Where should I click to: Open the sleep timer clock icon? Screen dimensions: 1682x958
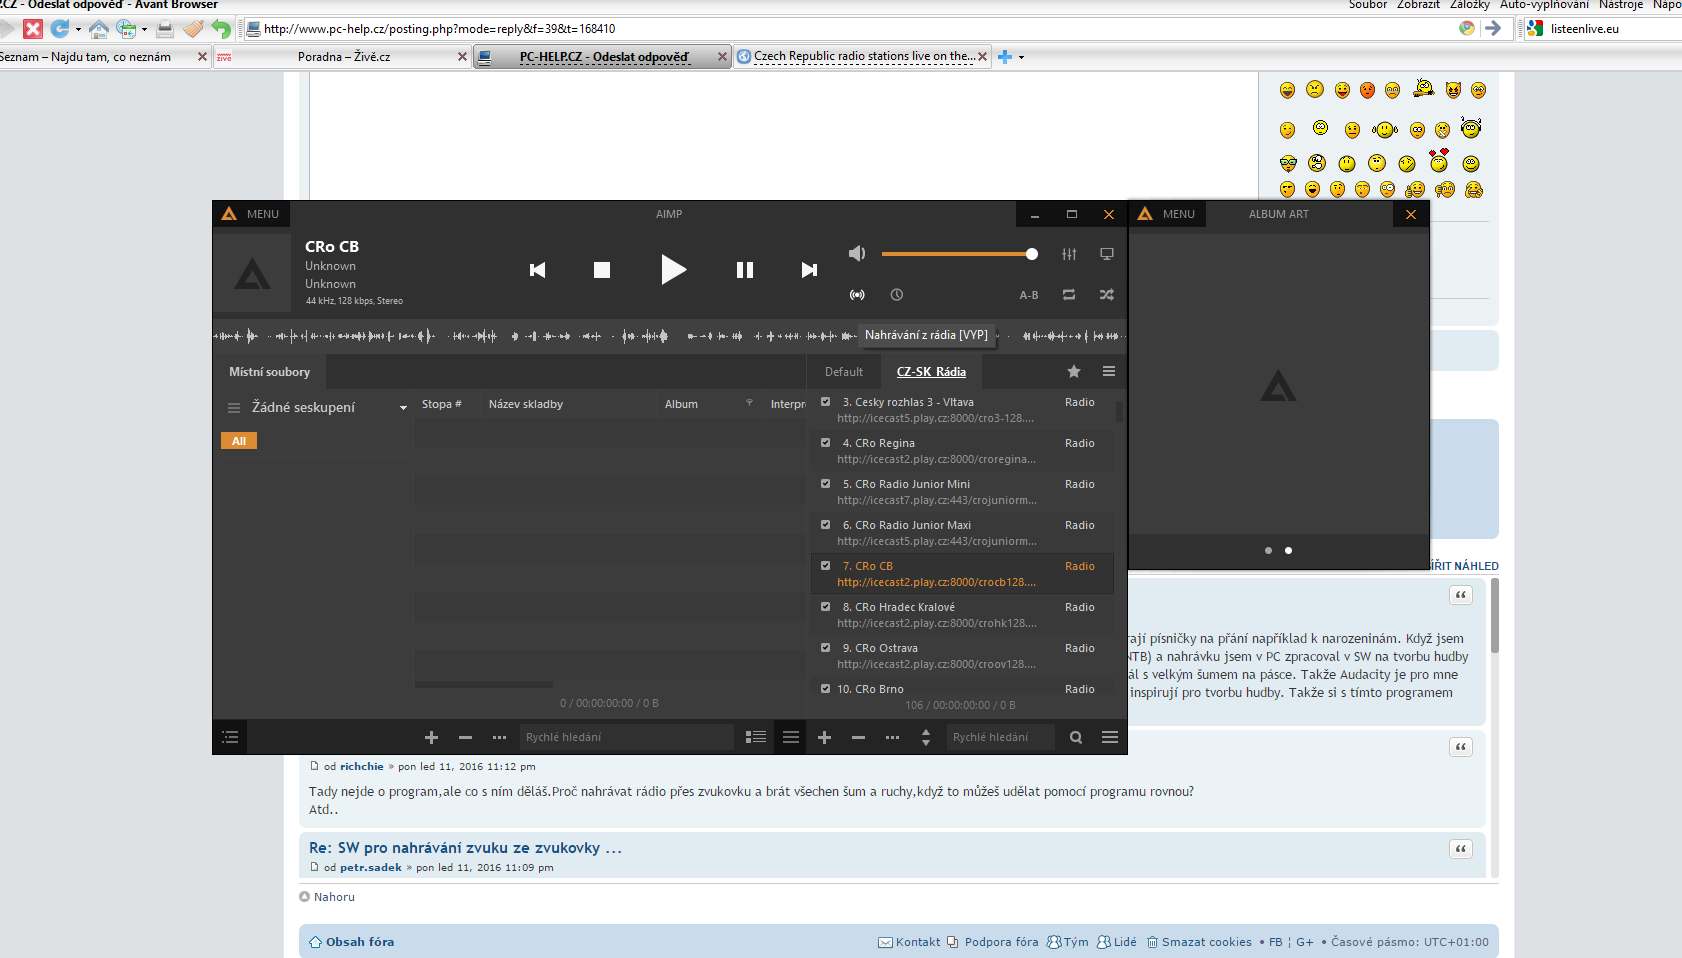(x=897, y=295)
